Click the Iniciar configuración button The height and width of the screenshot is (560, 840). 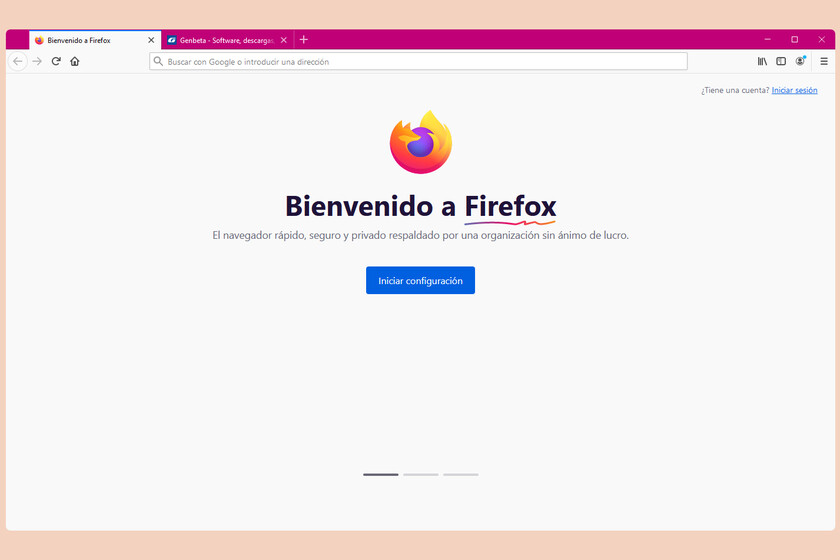click(421, 280)
